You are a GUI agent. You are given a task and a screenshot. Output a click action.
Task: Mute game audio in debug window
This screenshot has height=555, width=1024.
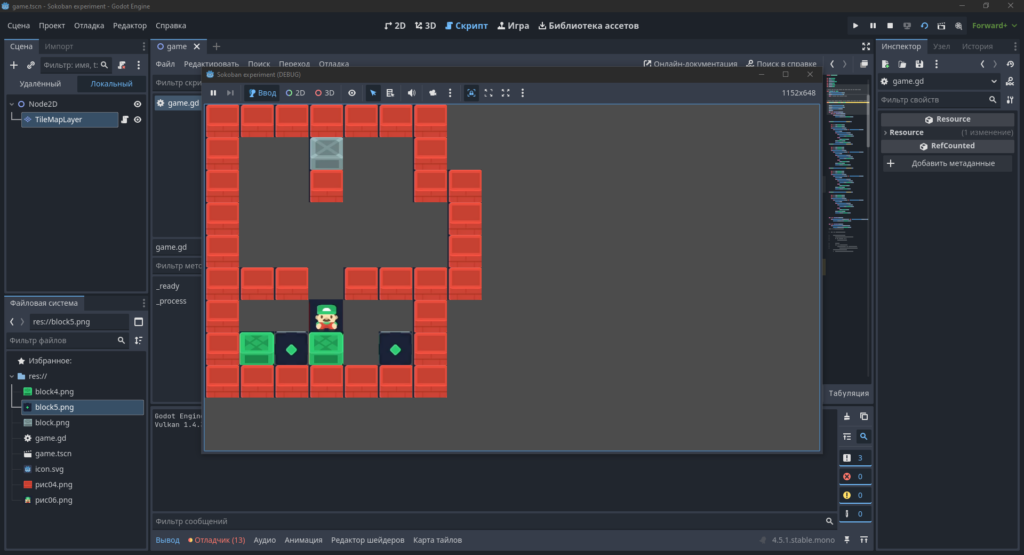pyautogui.click(x=411, y=93)
